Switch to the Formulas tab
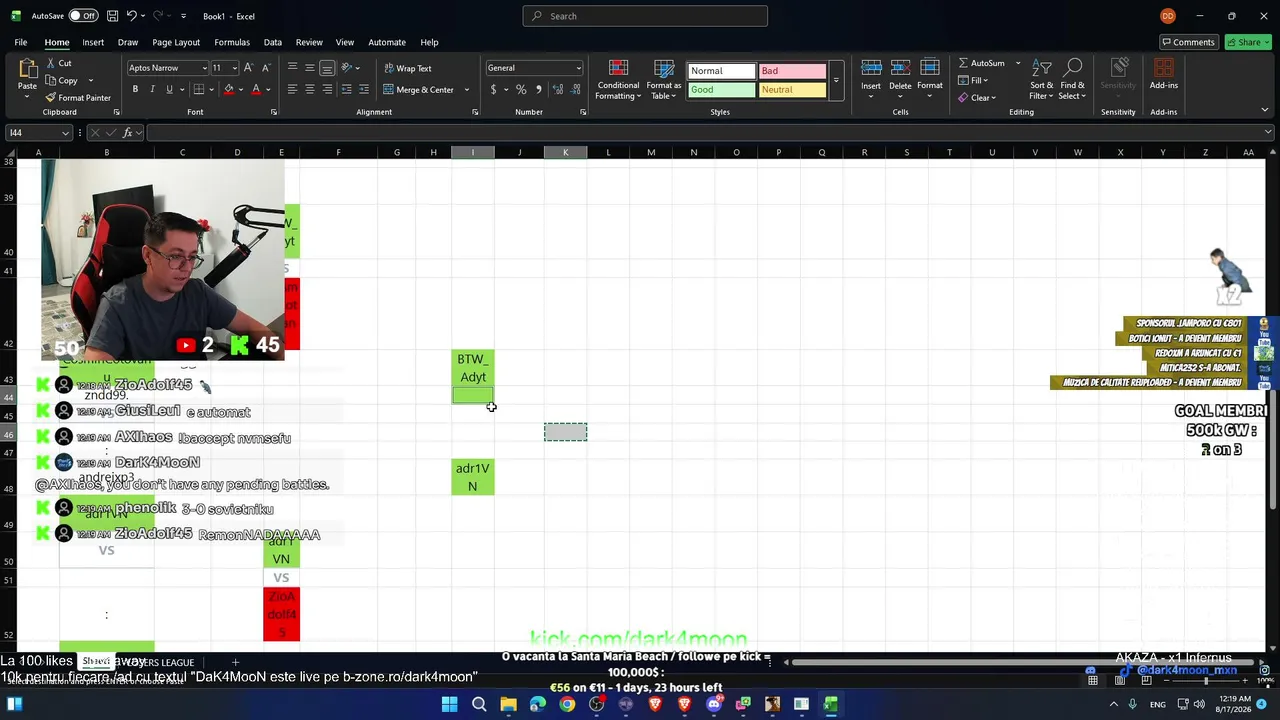 tap(232, 42)
